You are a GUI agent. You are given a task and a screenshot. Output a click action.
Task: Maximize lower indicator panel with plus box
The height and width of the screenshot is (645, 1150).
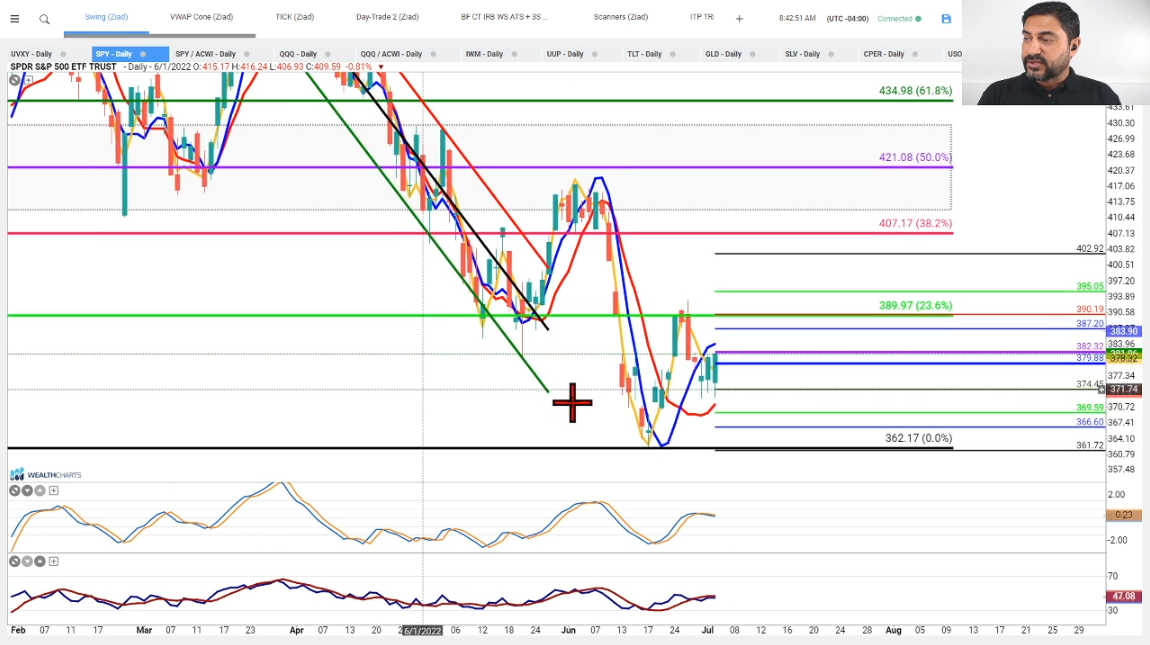(x=54, y=561)
